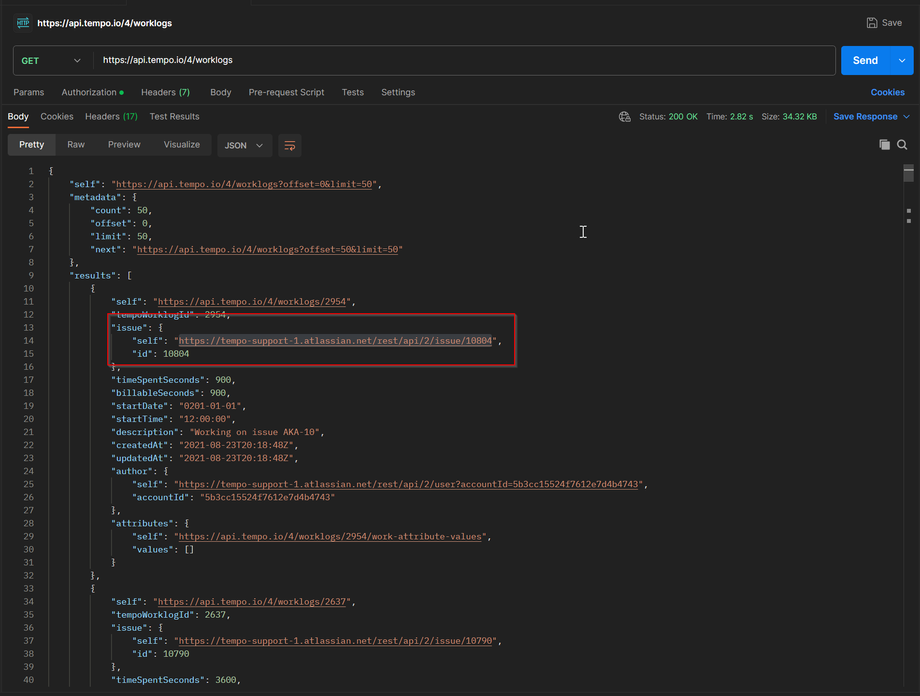Screen dimensions: 920x696
Task: Switch to Visualize view mode
Action: 182,145
